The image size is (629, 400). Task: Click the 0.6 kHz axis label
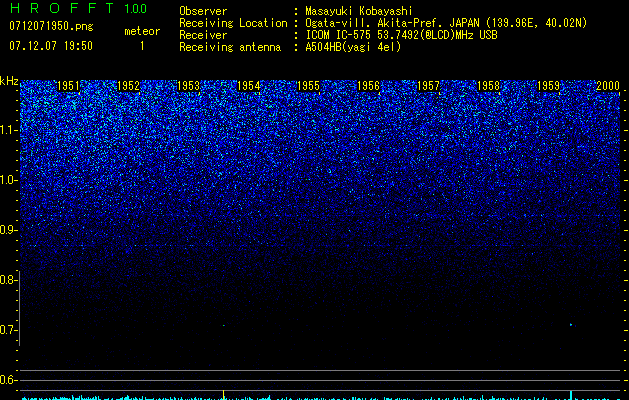point(7,380)
